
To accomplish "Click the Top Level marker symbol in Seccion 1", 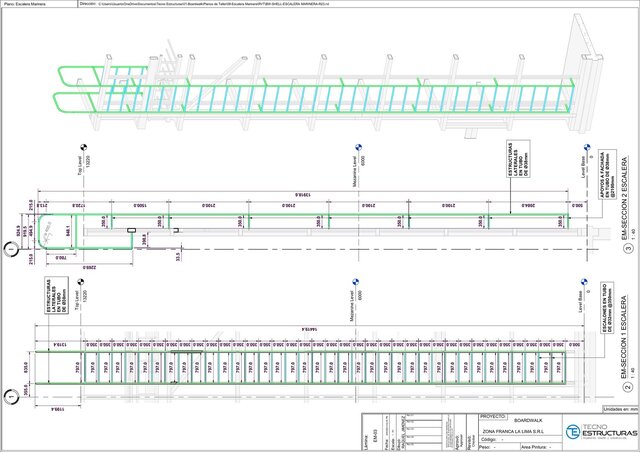I will [81, 282].
